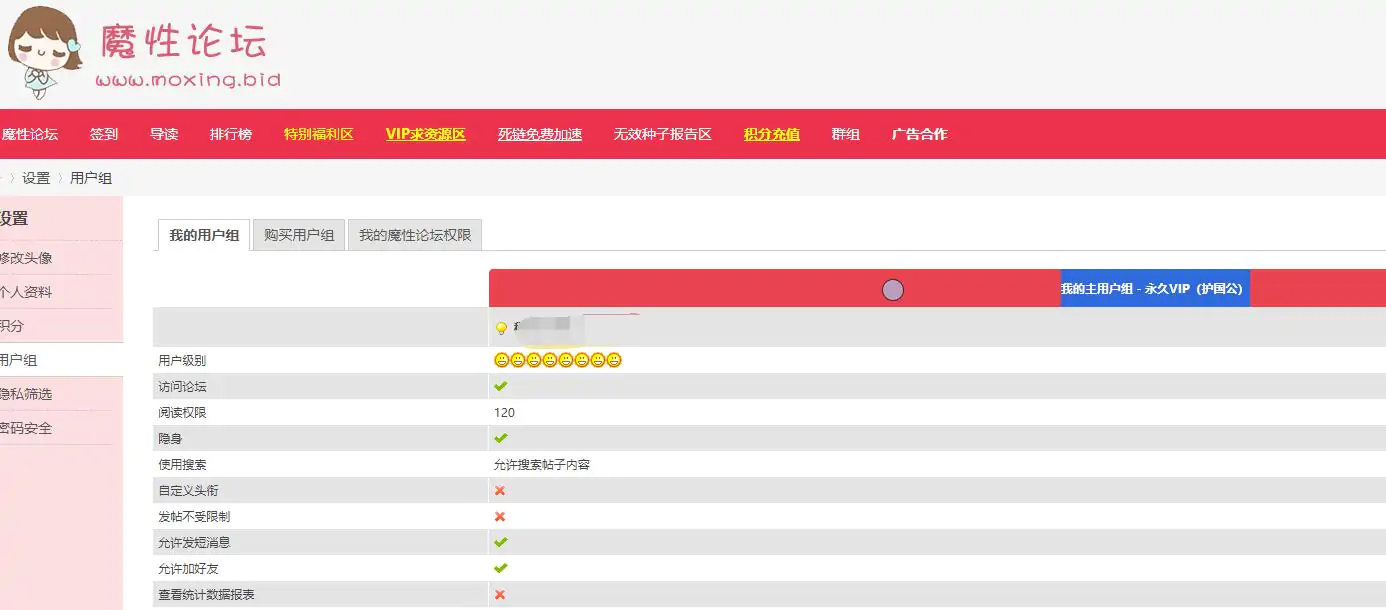Click the 阅读权限 row label
Viewport: 1386px width, 610px height.
182,412
